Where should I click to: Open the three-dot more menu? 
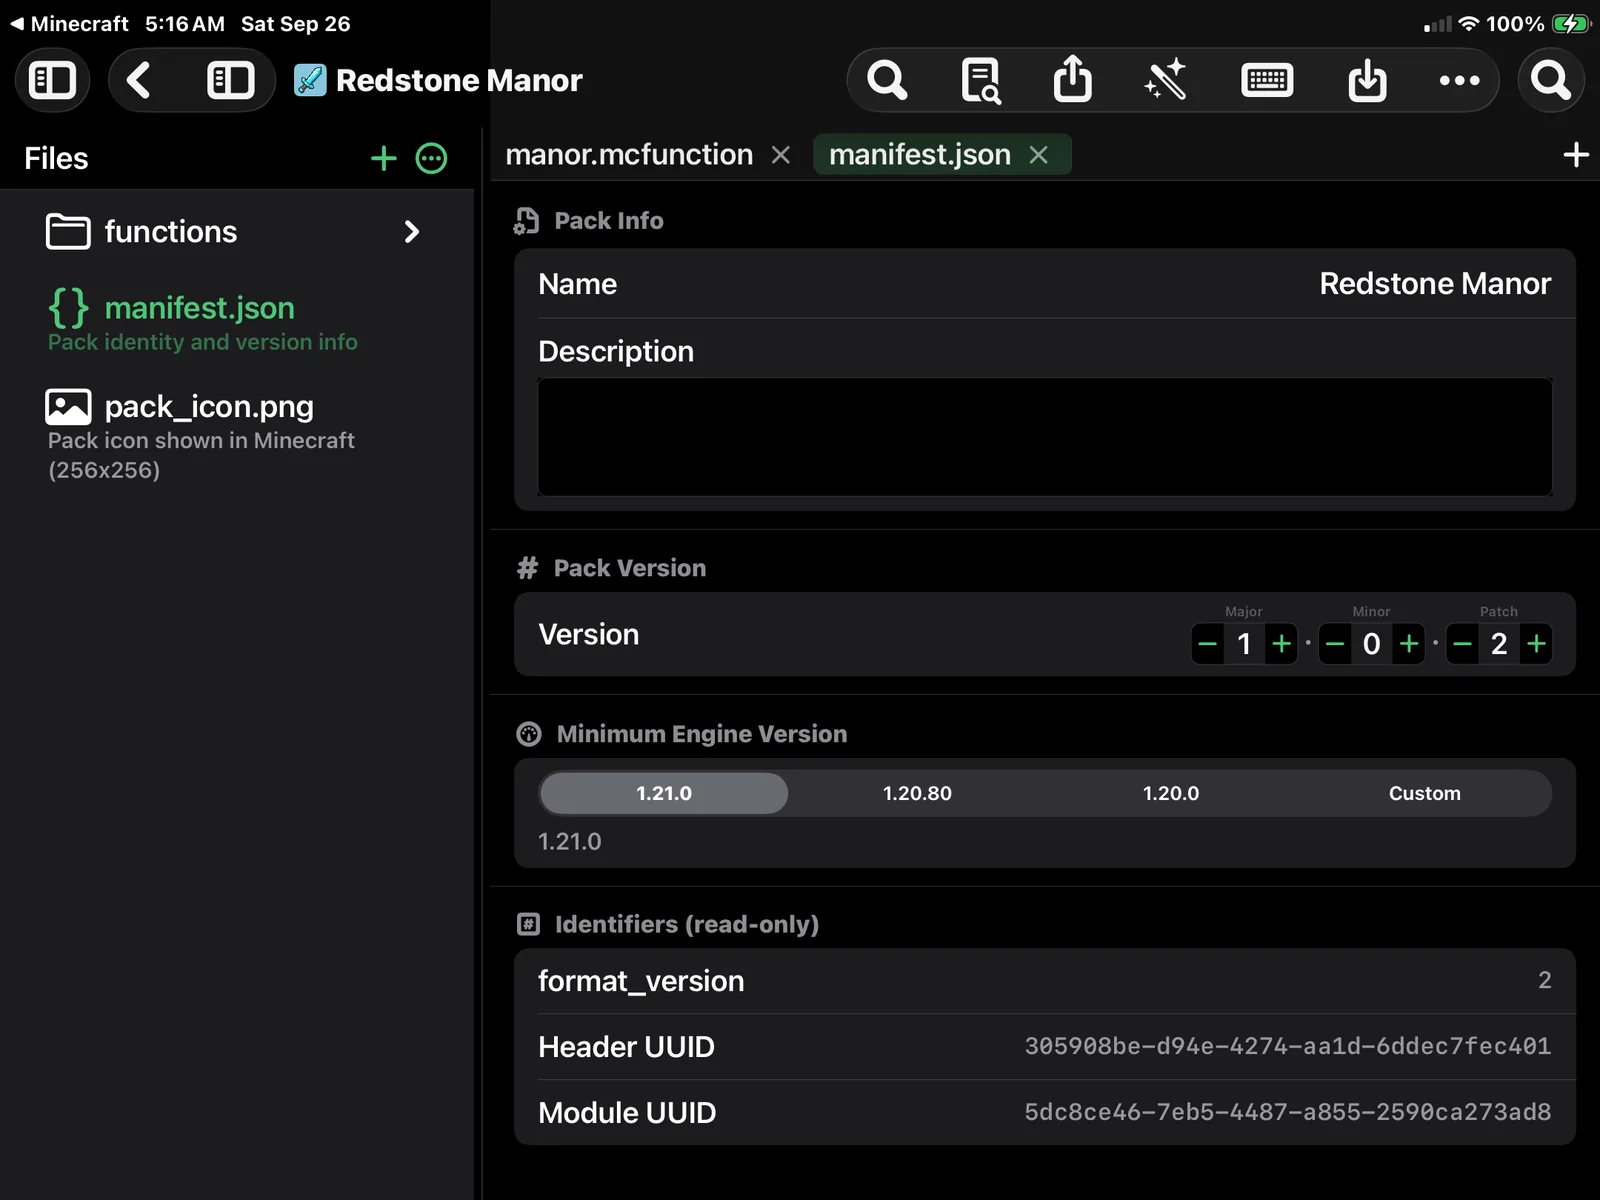click(1460, 80)
